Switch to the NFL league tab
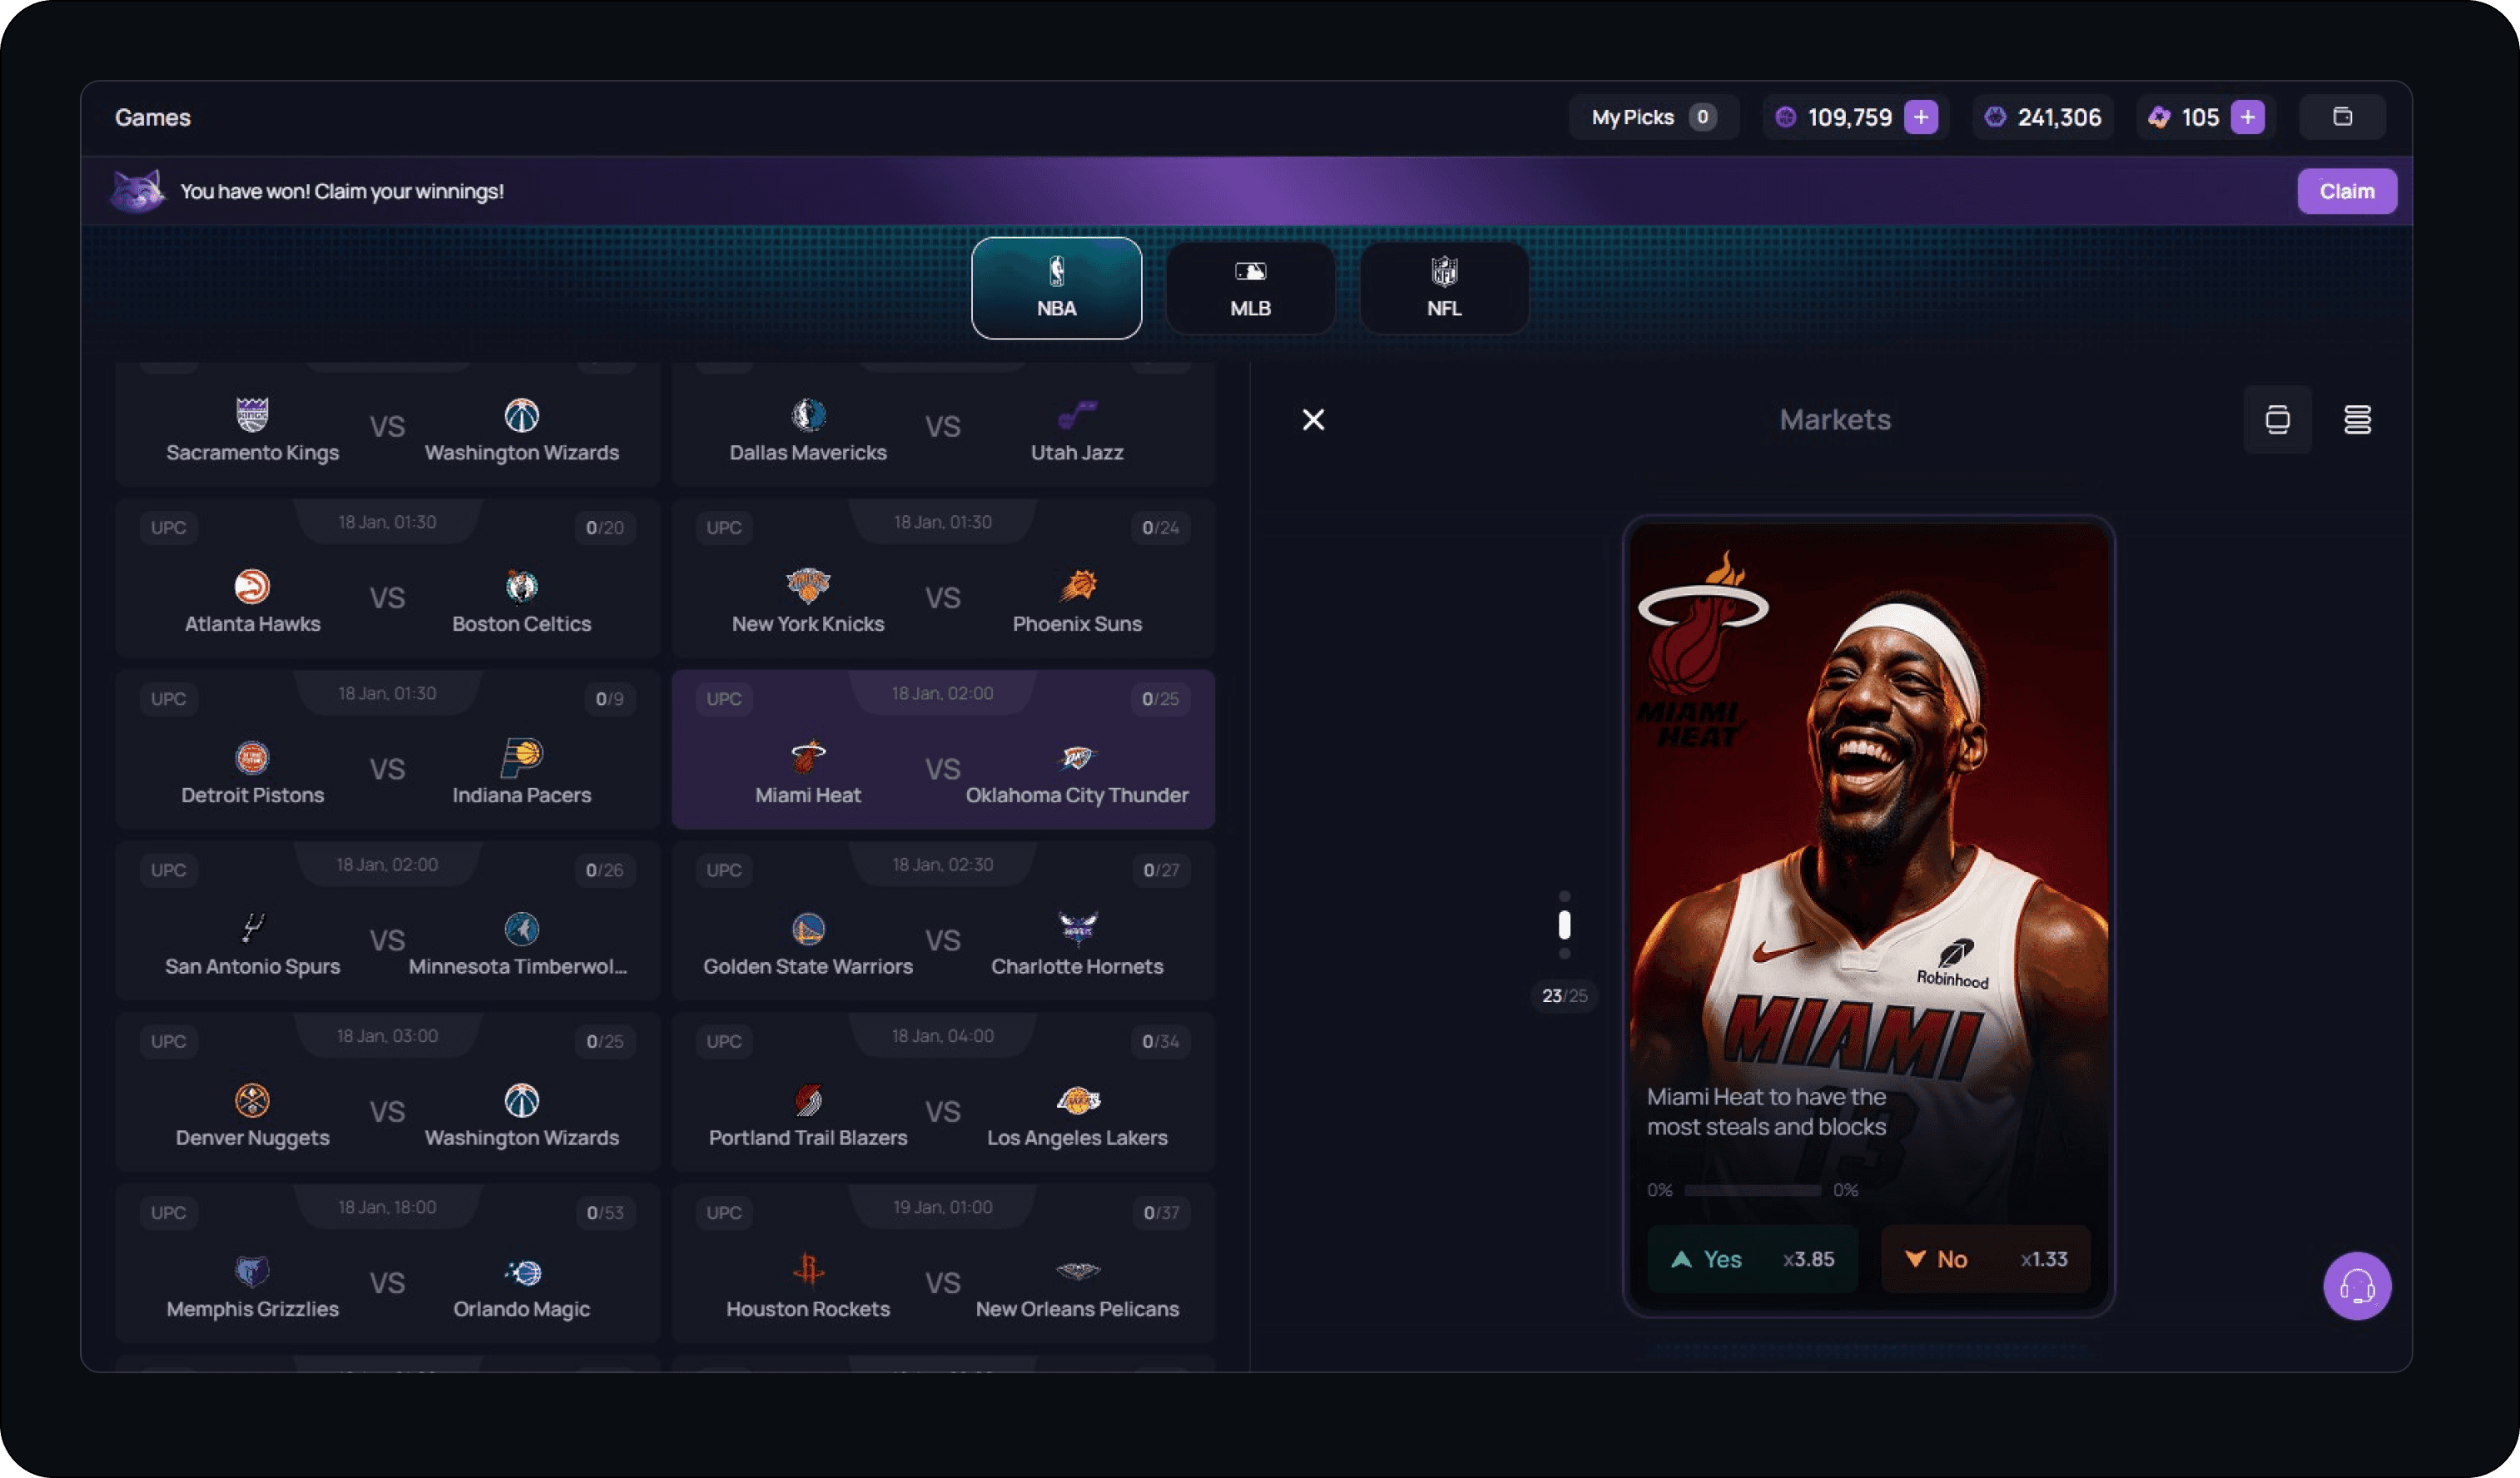Screen dimensions: 2520x1478 (1443, 288)
